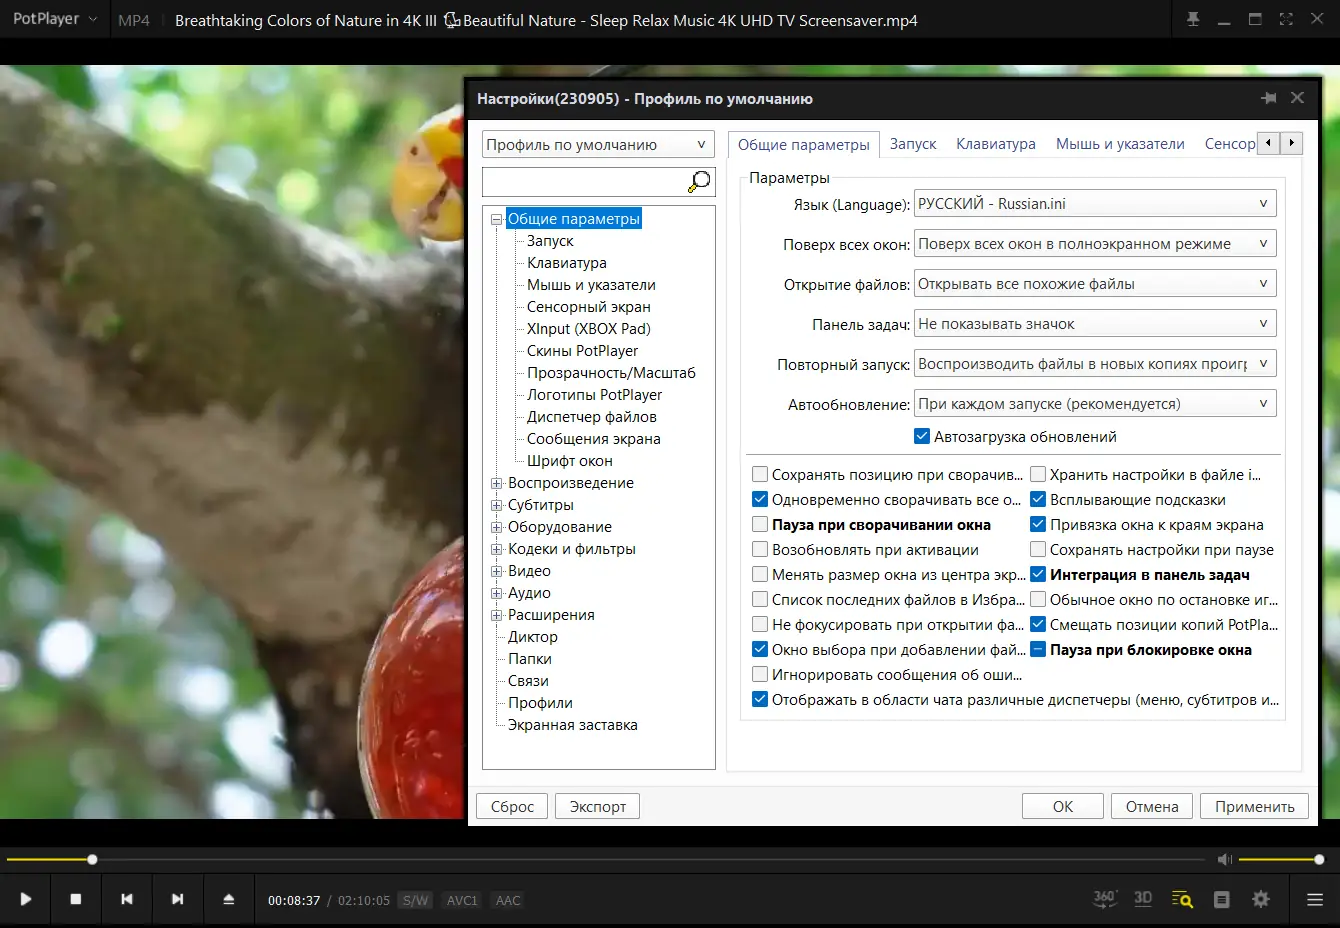
Task: Click the eject/open file icon
Action: 229,899
